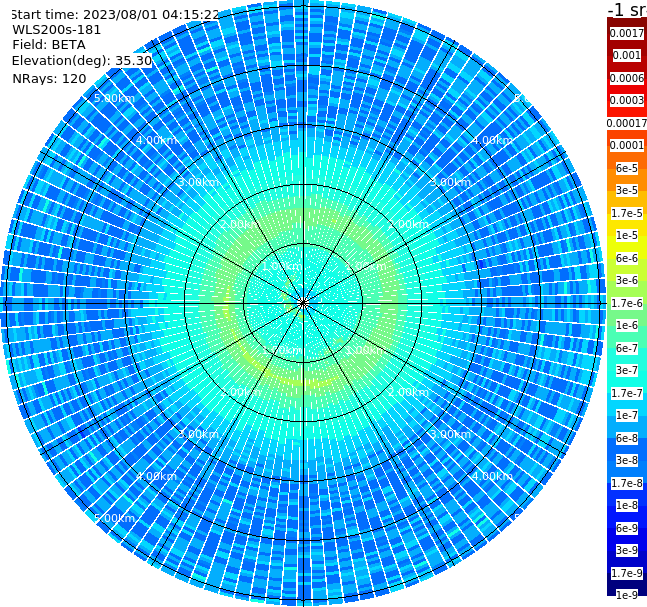
Task: Select the 1.7e-5 colorbar label
Action: (x=627, y=213)
